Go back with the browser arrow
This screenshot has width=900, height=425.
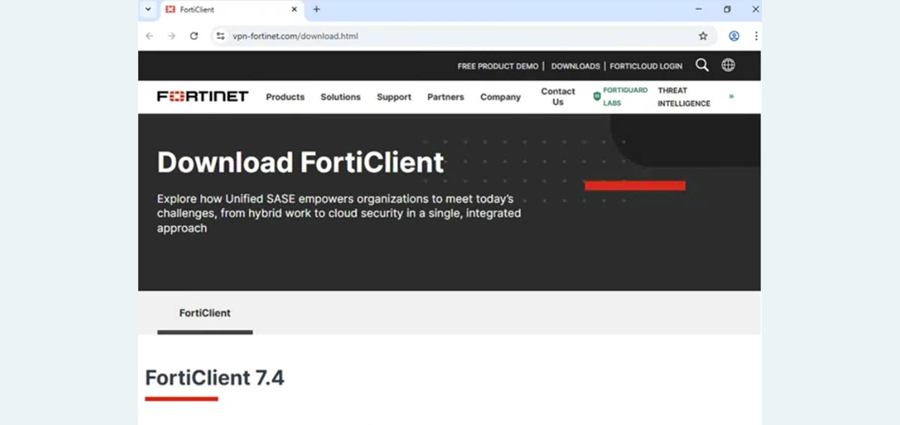[x=149, y=36]
